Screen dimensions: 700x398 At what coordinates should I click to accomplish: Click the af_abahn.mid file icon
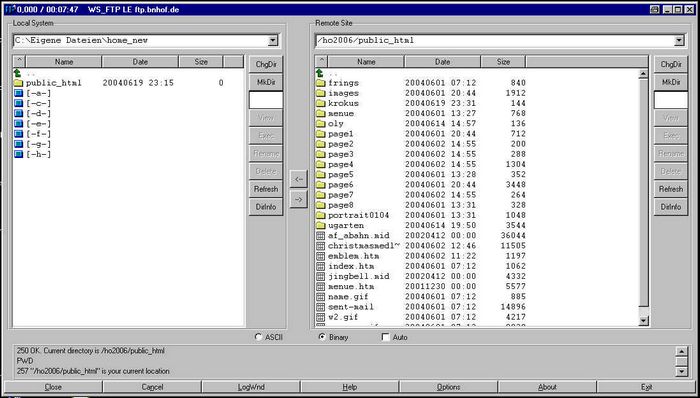click(x=321, y=236)
